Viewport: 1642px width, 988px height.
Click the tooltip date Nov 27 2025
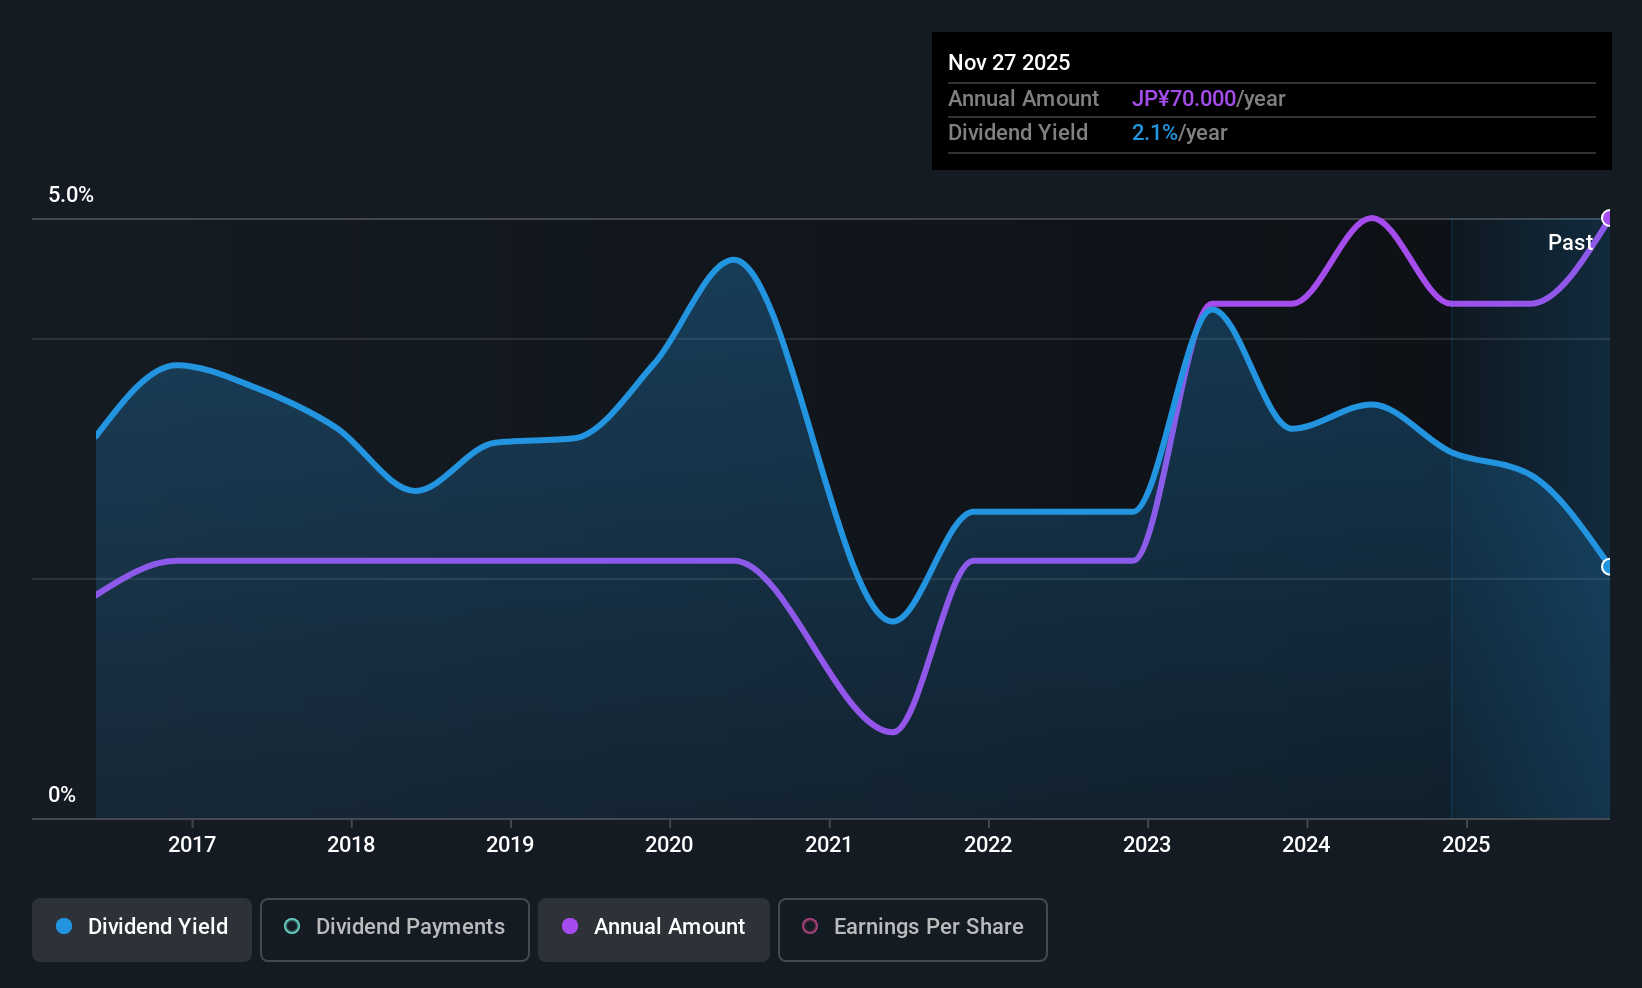(x=1009, y=62)
